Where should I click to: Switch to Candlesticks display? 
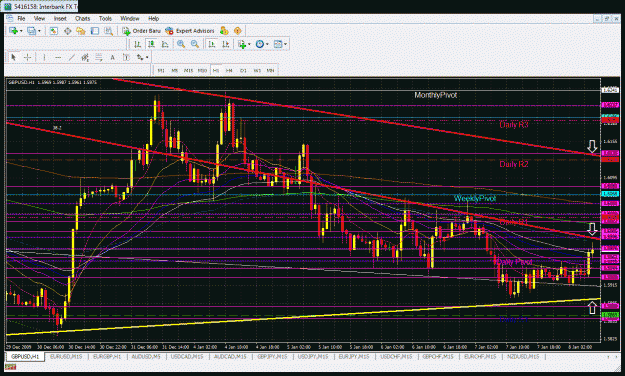[x=151, y=44]
